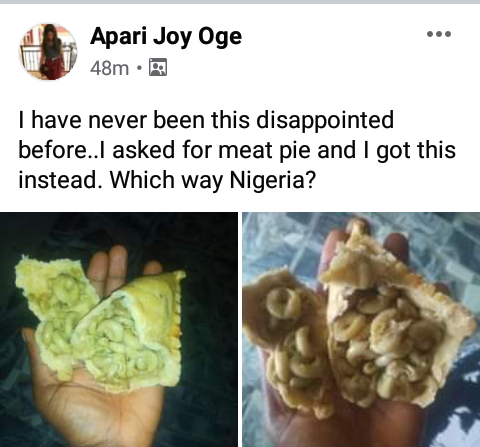Click the 'Which way Nigeria?' sentence

[213, 180]
